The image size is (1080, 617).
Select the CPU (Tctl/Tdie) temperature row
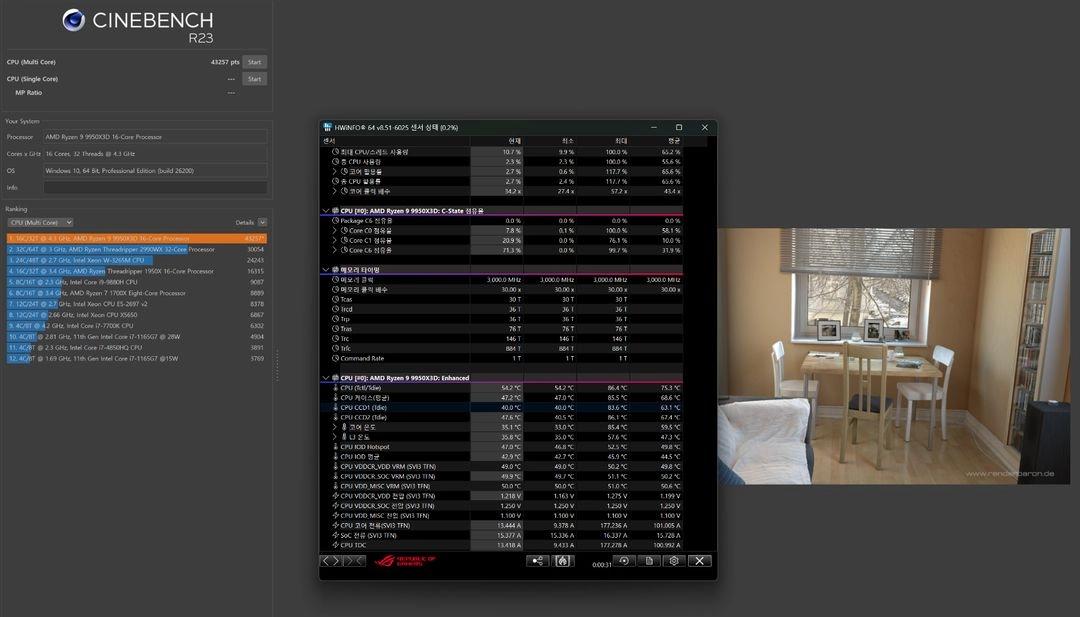(x=501, y=388)
